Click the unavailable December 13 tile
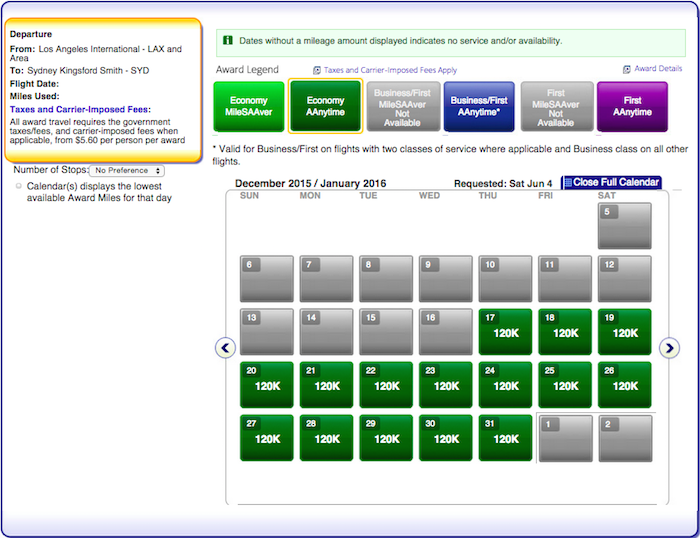Screen dimensions: 700x538 click(267, 332)
